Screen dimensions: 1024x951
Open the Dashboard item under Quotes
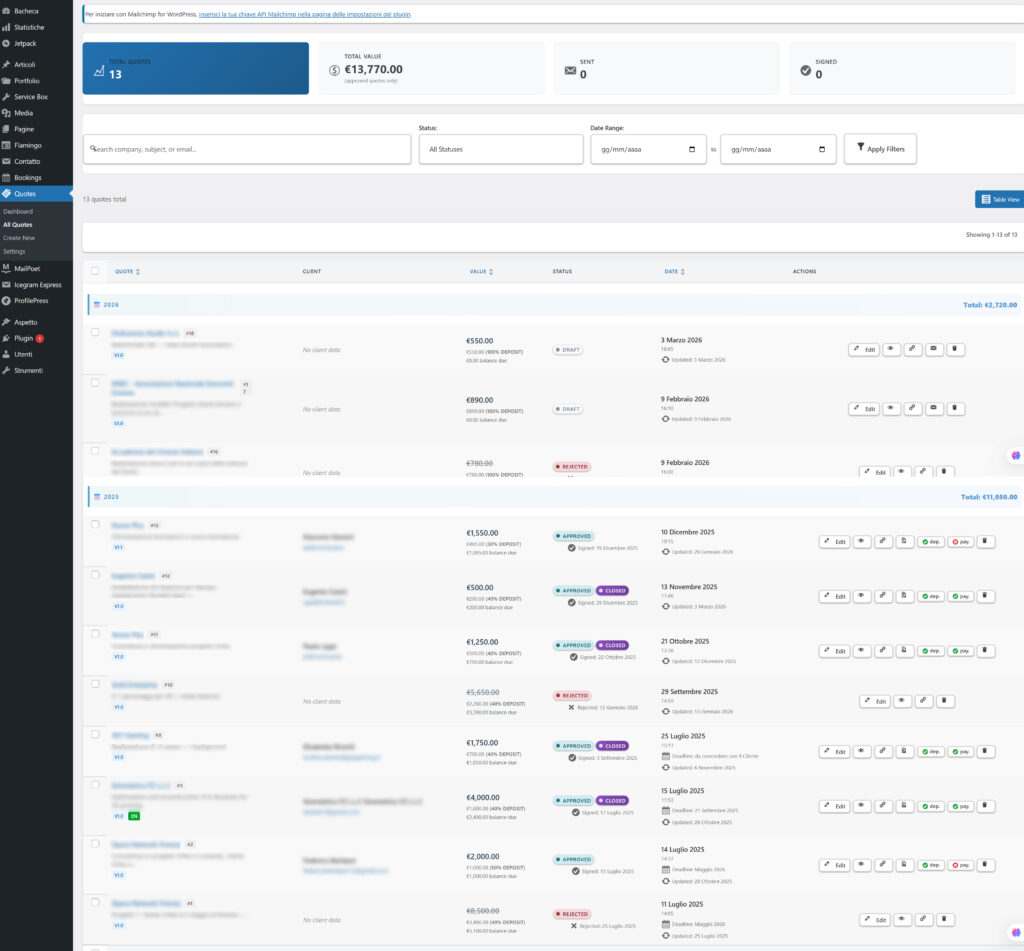pos(18,212)
